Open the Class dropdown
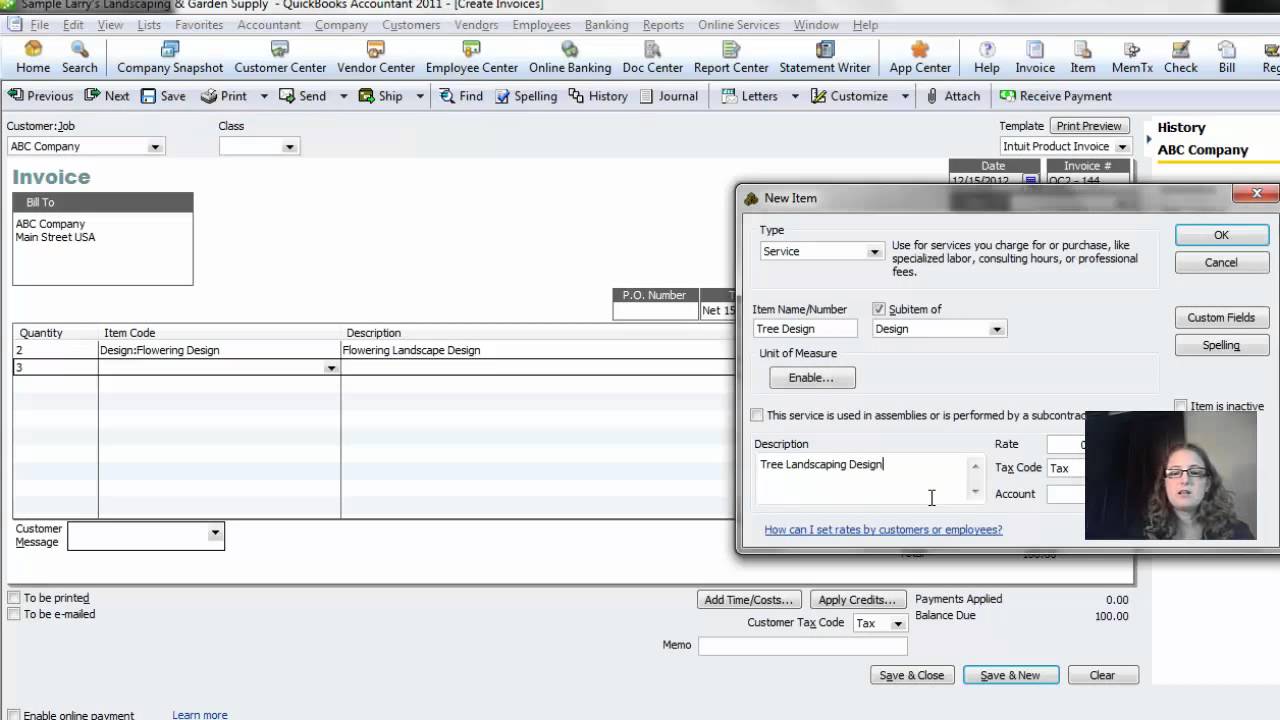The image size is (1280, 720). pos(289,147)
